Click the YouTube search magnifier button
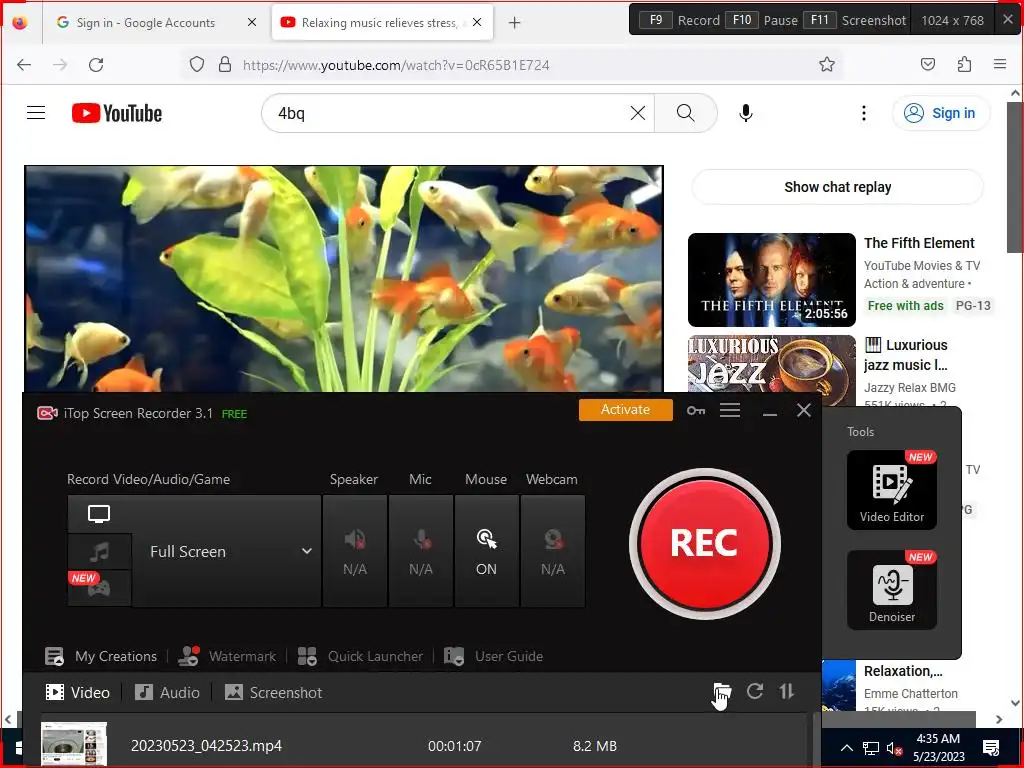The width and height of the screenshot is (1024, 768). tap(686, 113)
